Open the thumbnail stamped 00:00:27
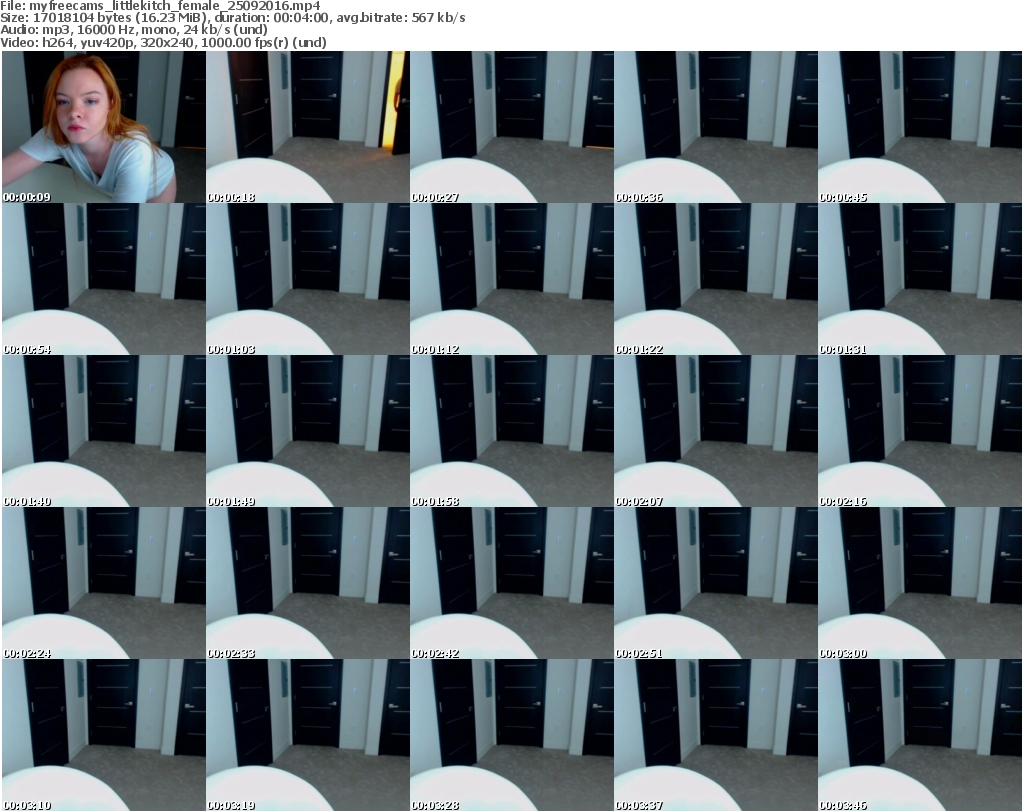1024x811 pixels. [512, 127]
